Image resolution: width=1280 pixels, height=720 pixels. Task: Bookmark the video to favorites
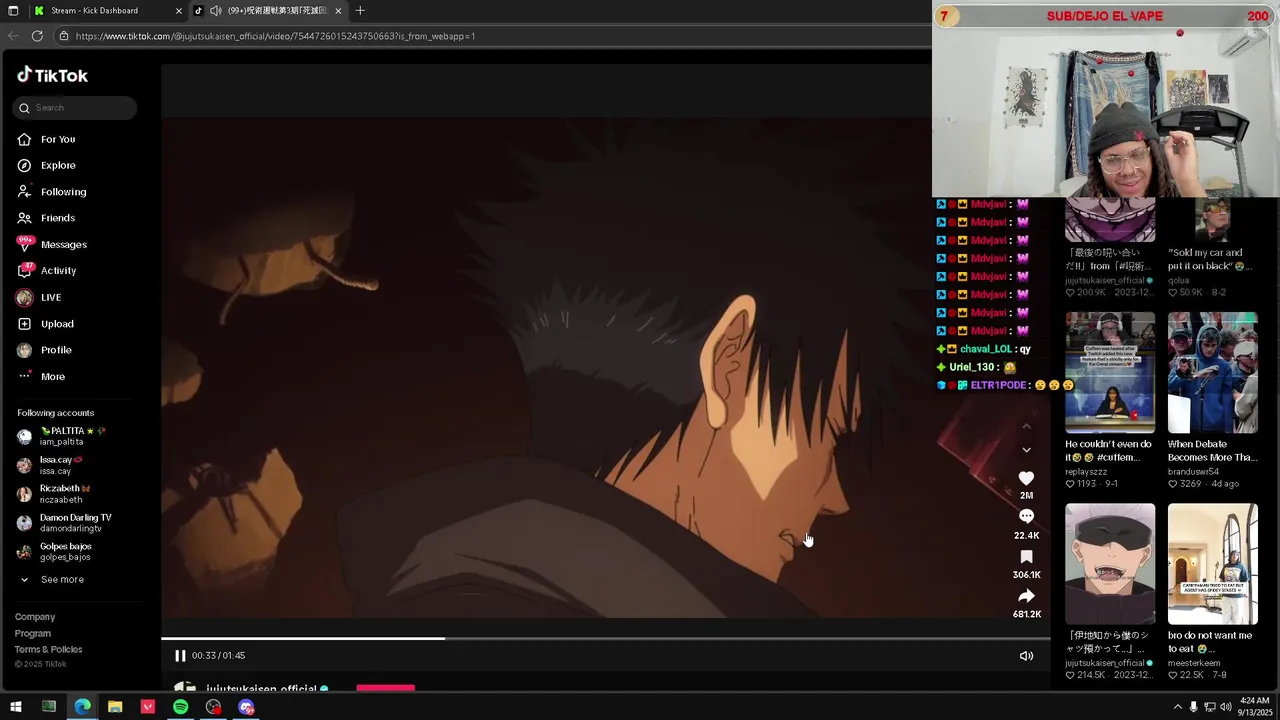point(1026,557)
